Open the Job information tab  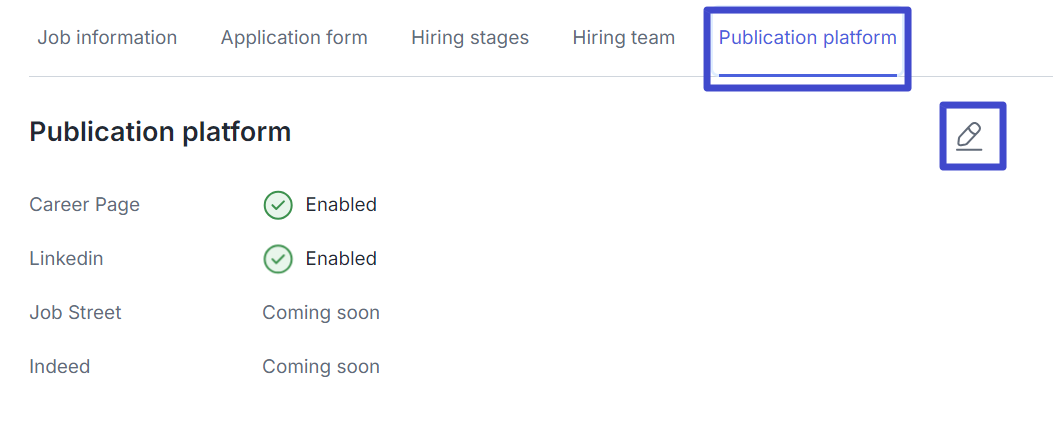tap(107, 38)
